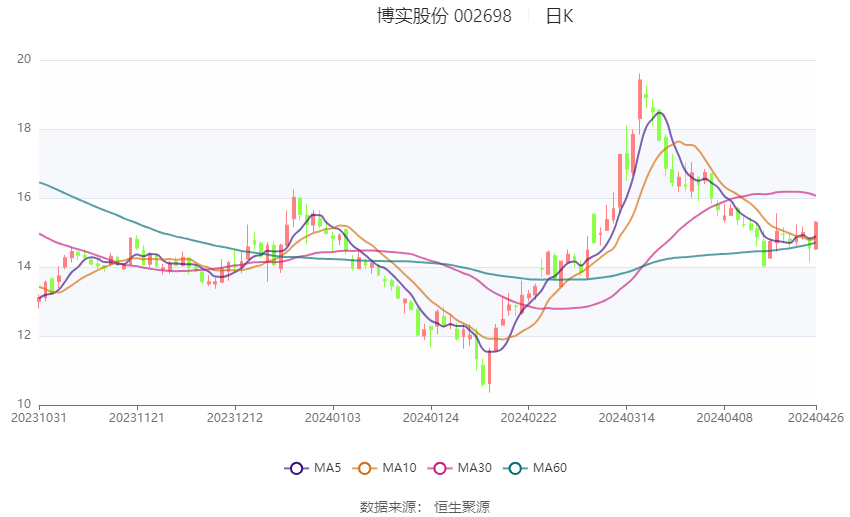The image size is (850, 517).
Task: Click the purple MA5 legend circle marker
Action: point(295,468)
